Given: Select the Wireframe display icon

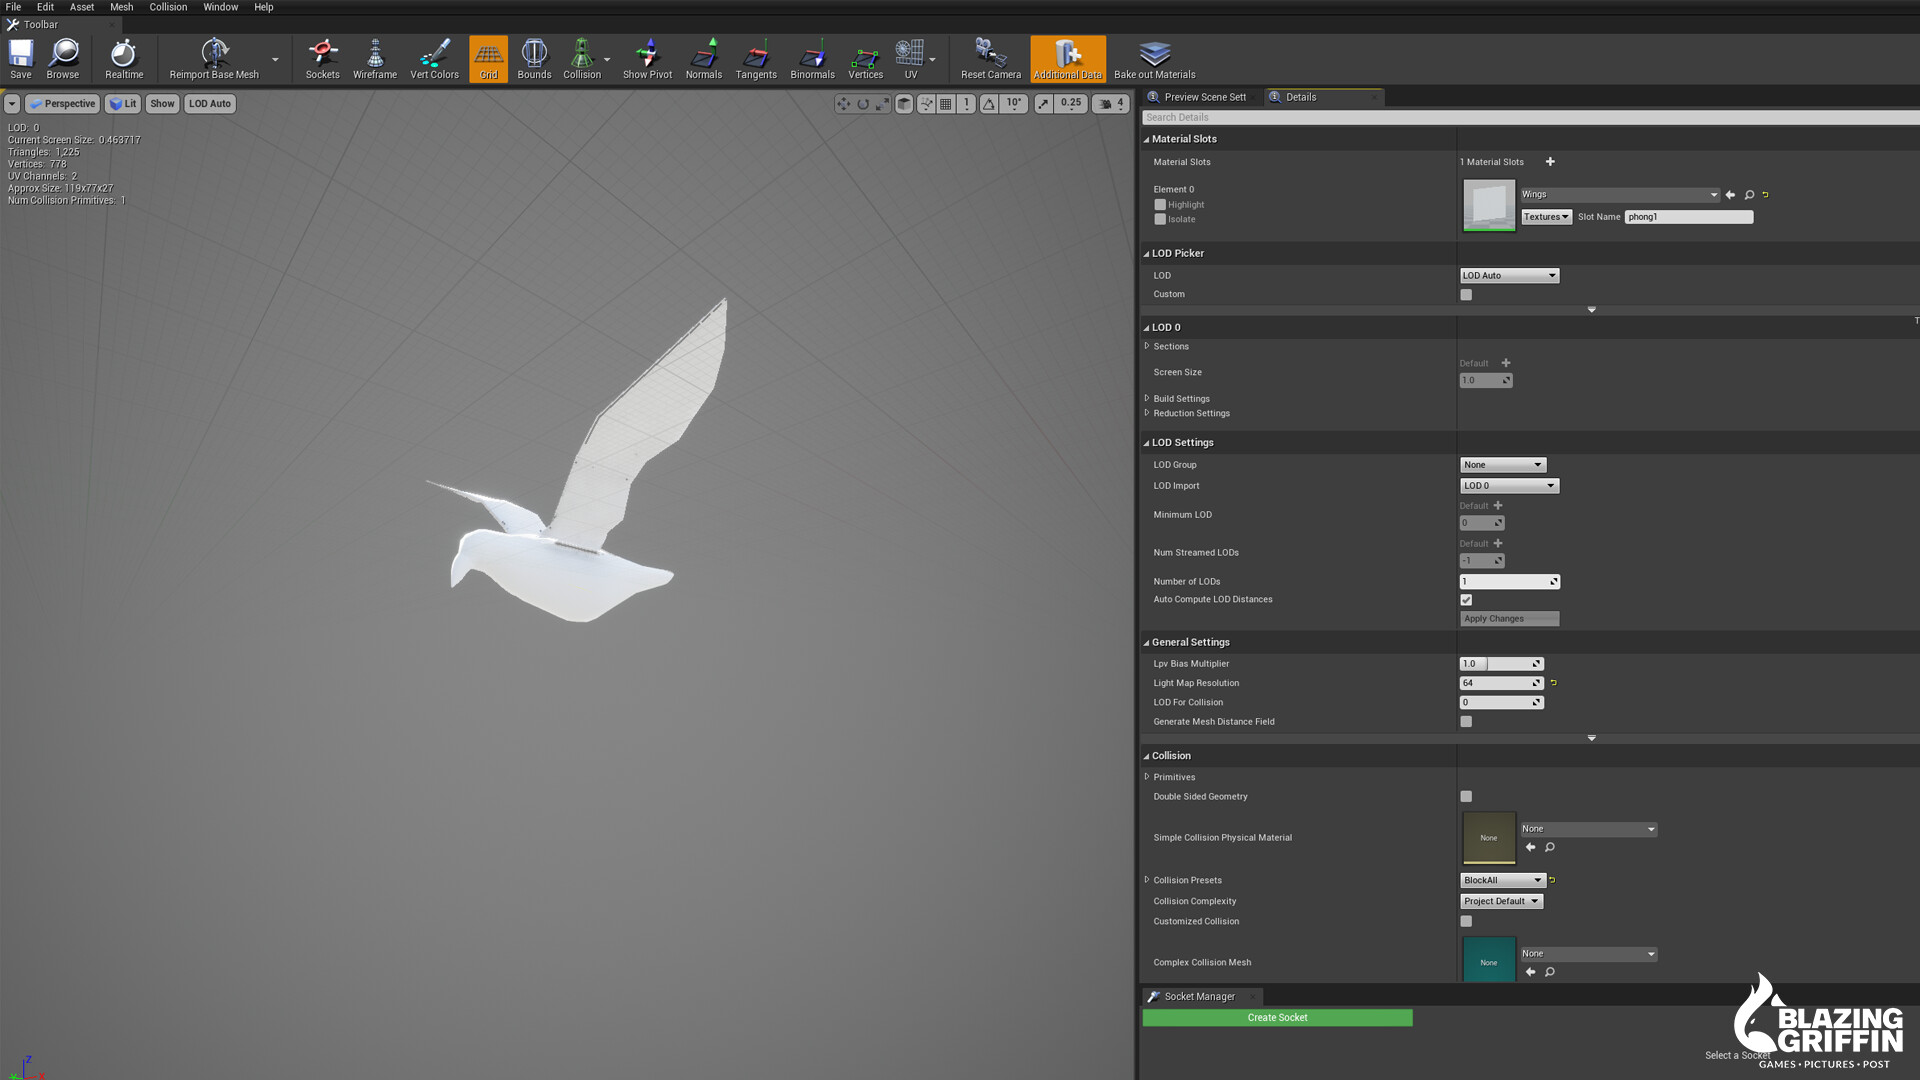Looking at the screenshot, I should 375,58.
